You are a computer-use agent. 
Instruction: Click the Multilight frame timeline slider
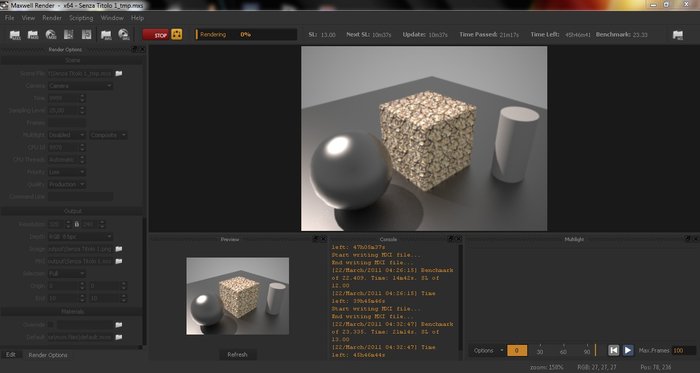[563, 350]
